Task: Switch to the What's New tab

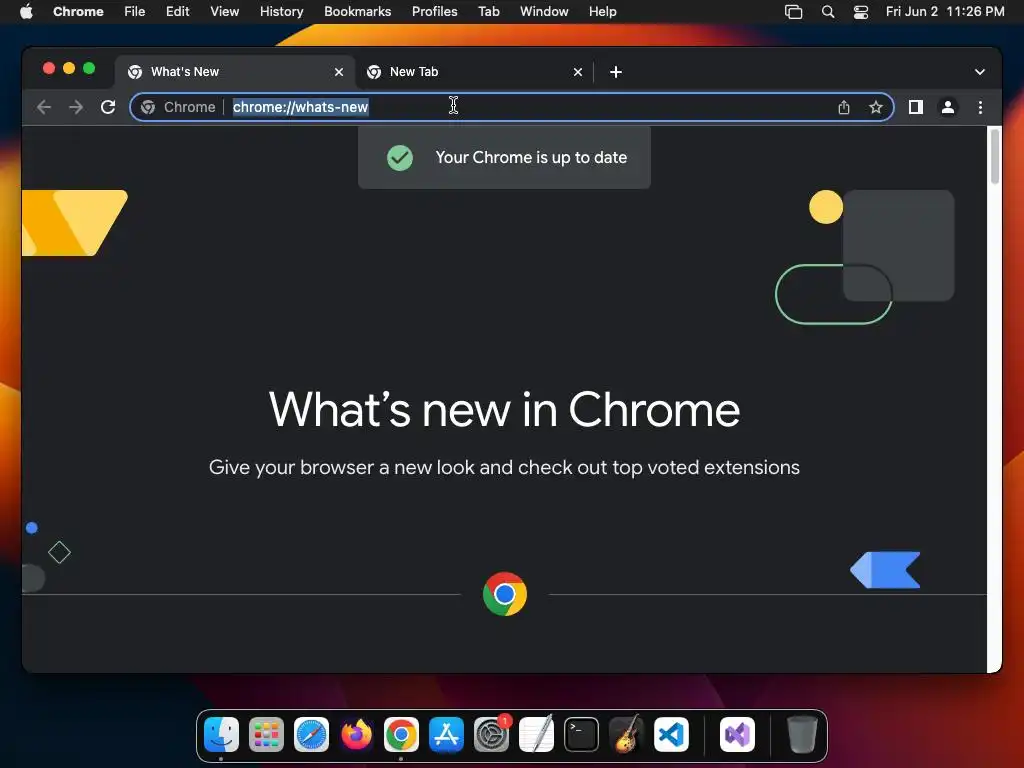Action: point(235,72)
